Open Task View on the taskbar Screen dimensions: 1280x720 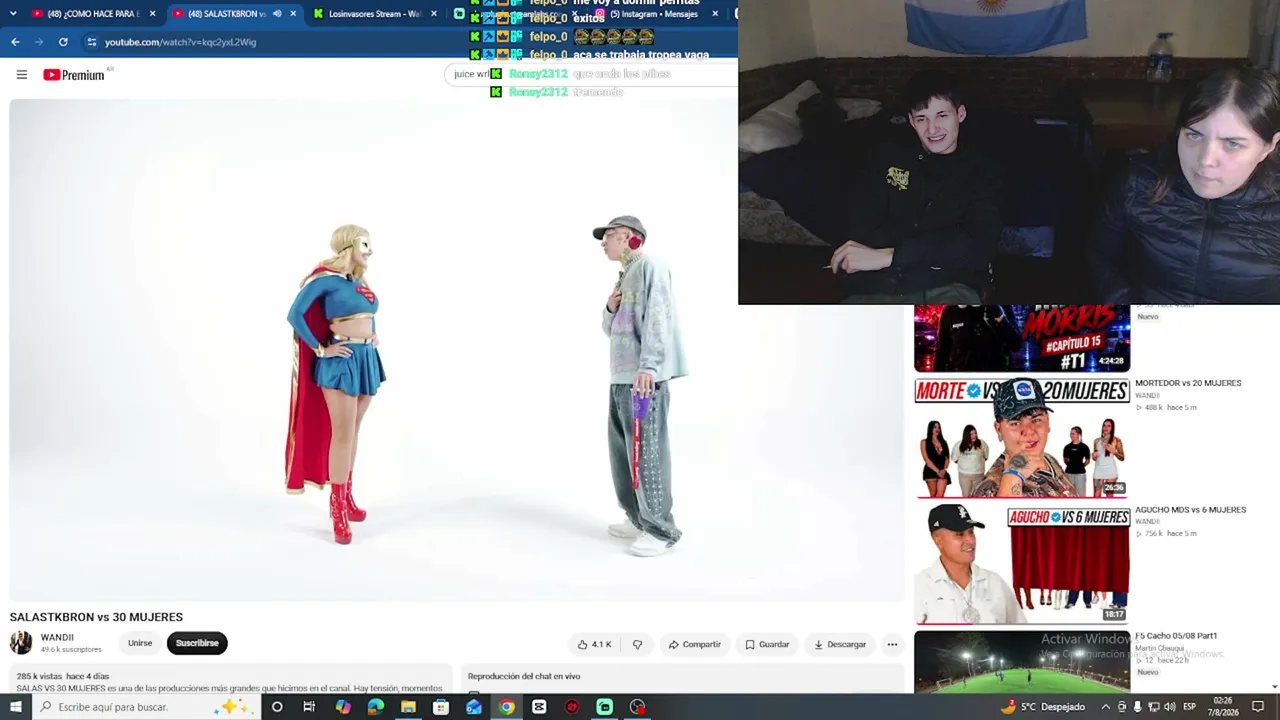coord(309,707)
